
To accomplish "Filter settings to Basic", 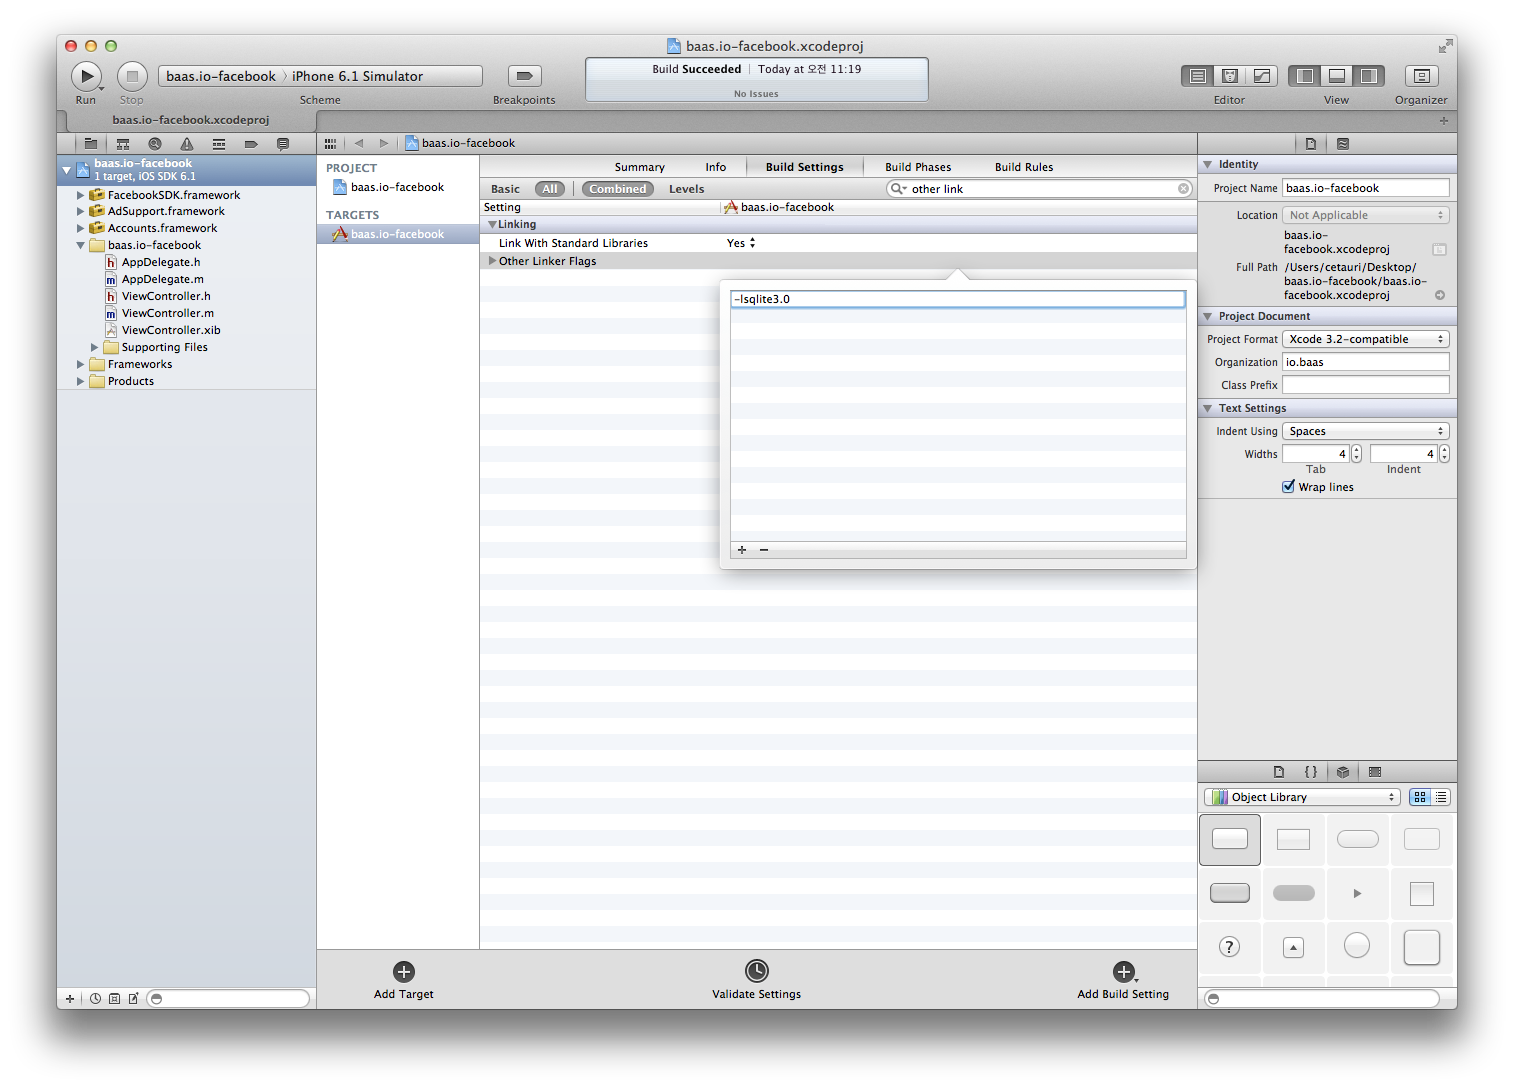I will (x=505, y=189).
